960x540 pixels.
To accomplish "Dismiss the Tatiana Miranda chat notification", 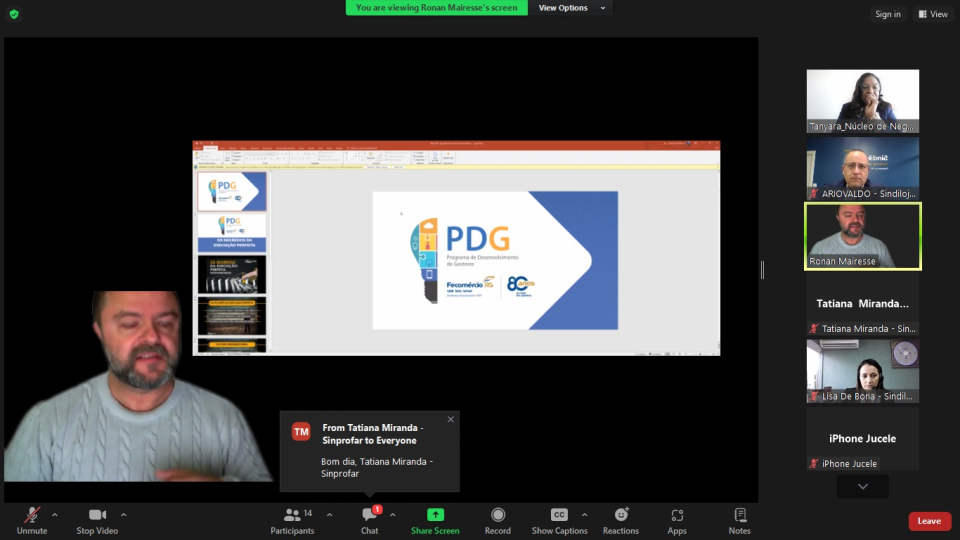I will 450,419.
